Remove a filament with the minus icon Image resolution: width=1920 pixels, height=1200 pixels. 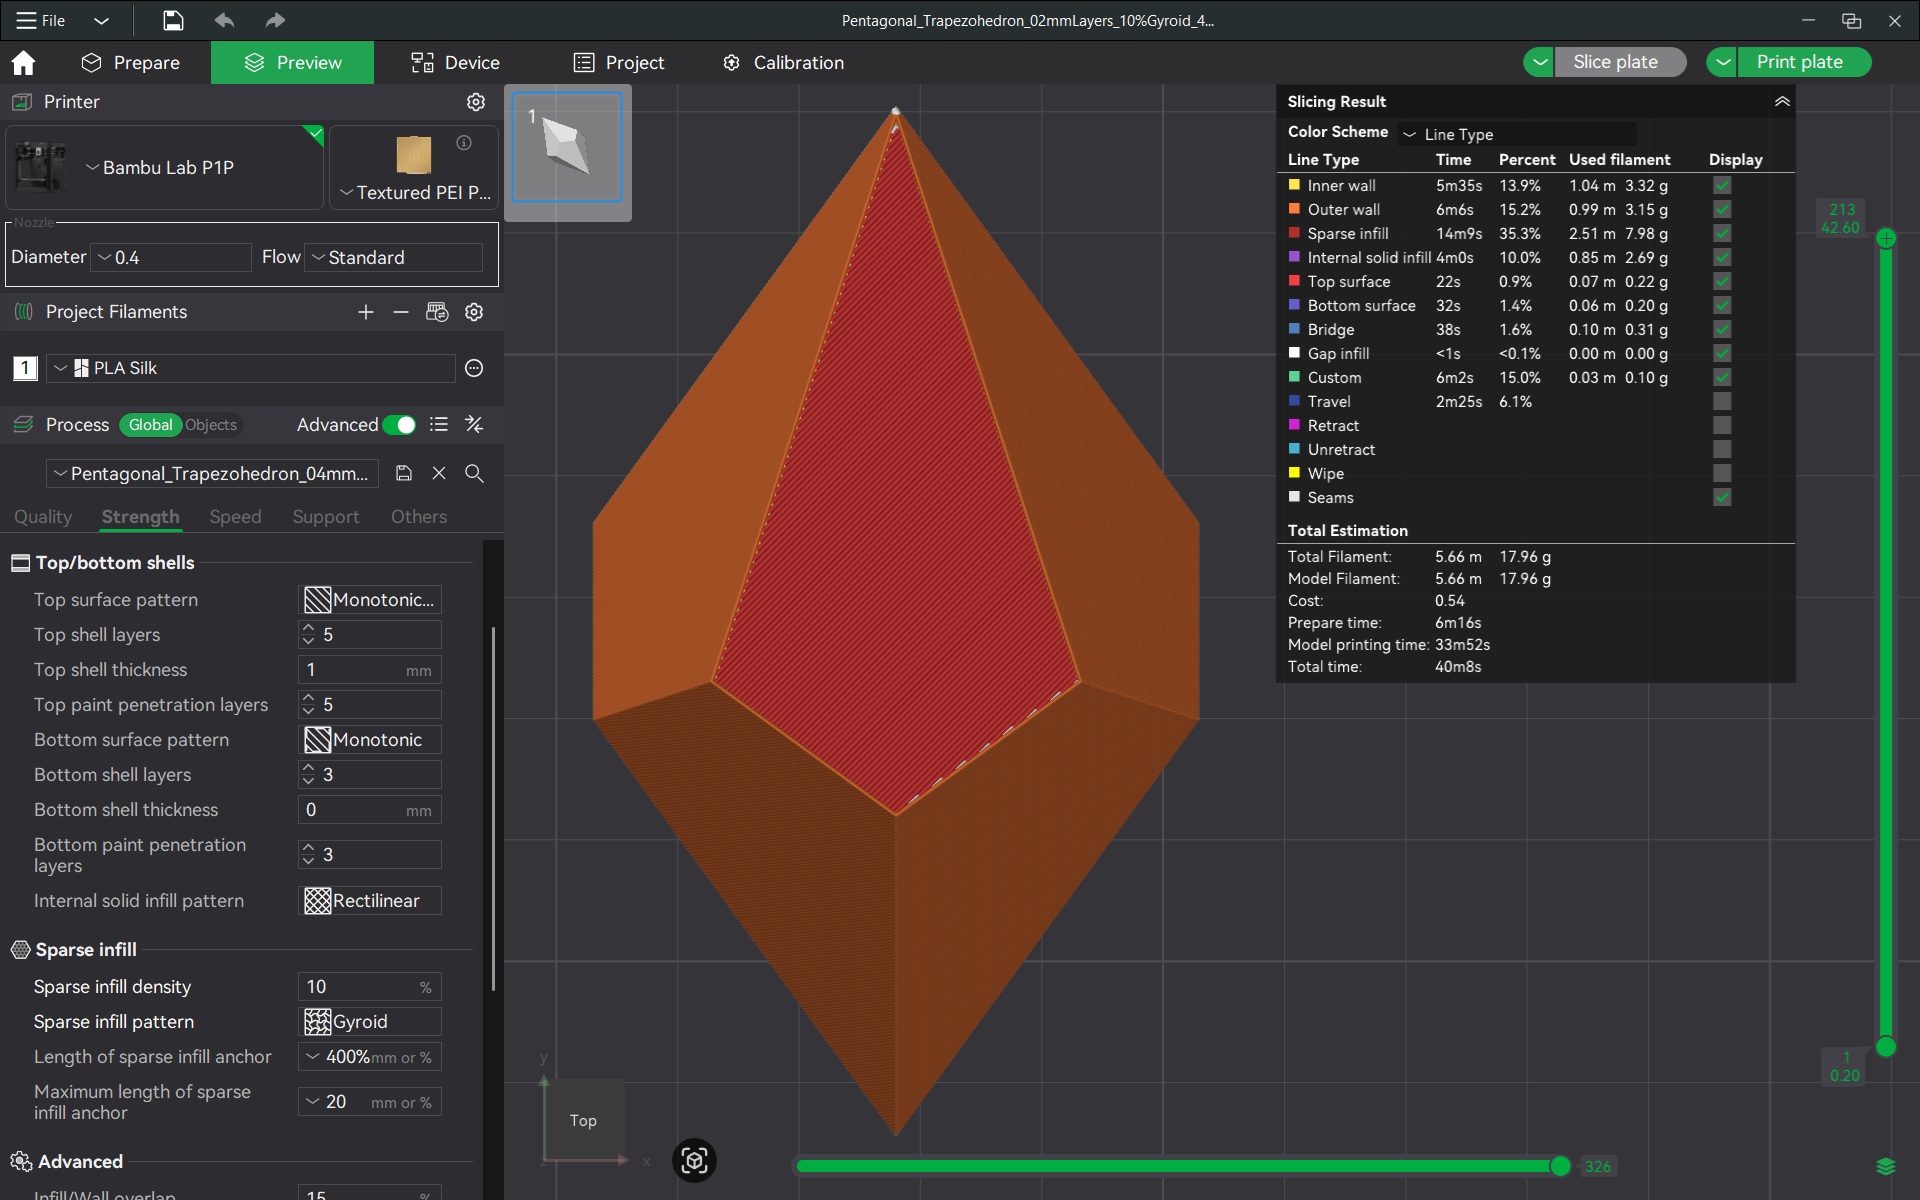(x=401, y=312)
